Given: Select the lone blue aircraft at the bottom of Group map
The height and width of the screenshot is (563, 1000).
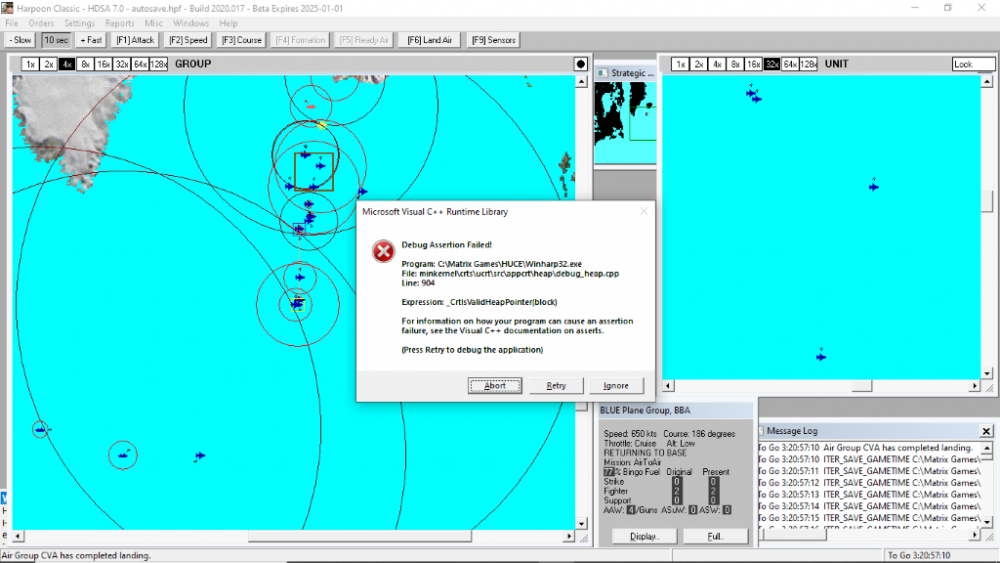Looking at the screenshot, I should (200, 456).
